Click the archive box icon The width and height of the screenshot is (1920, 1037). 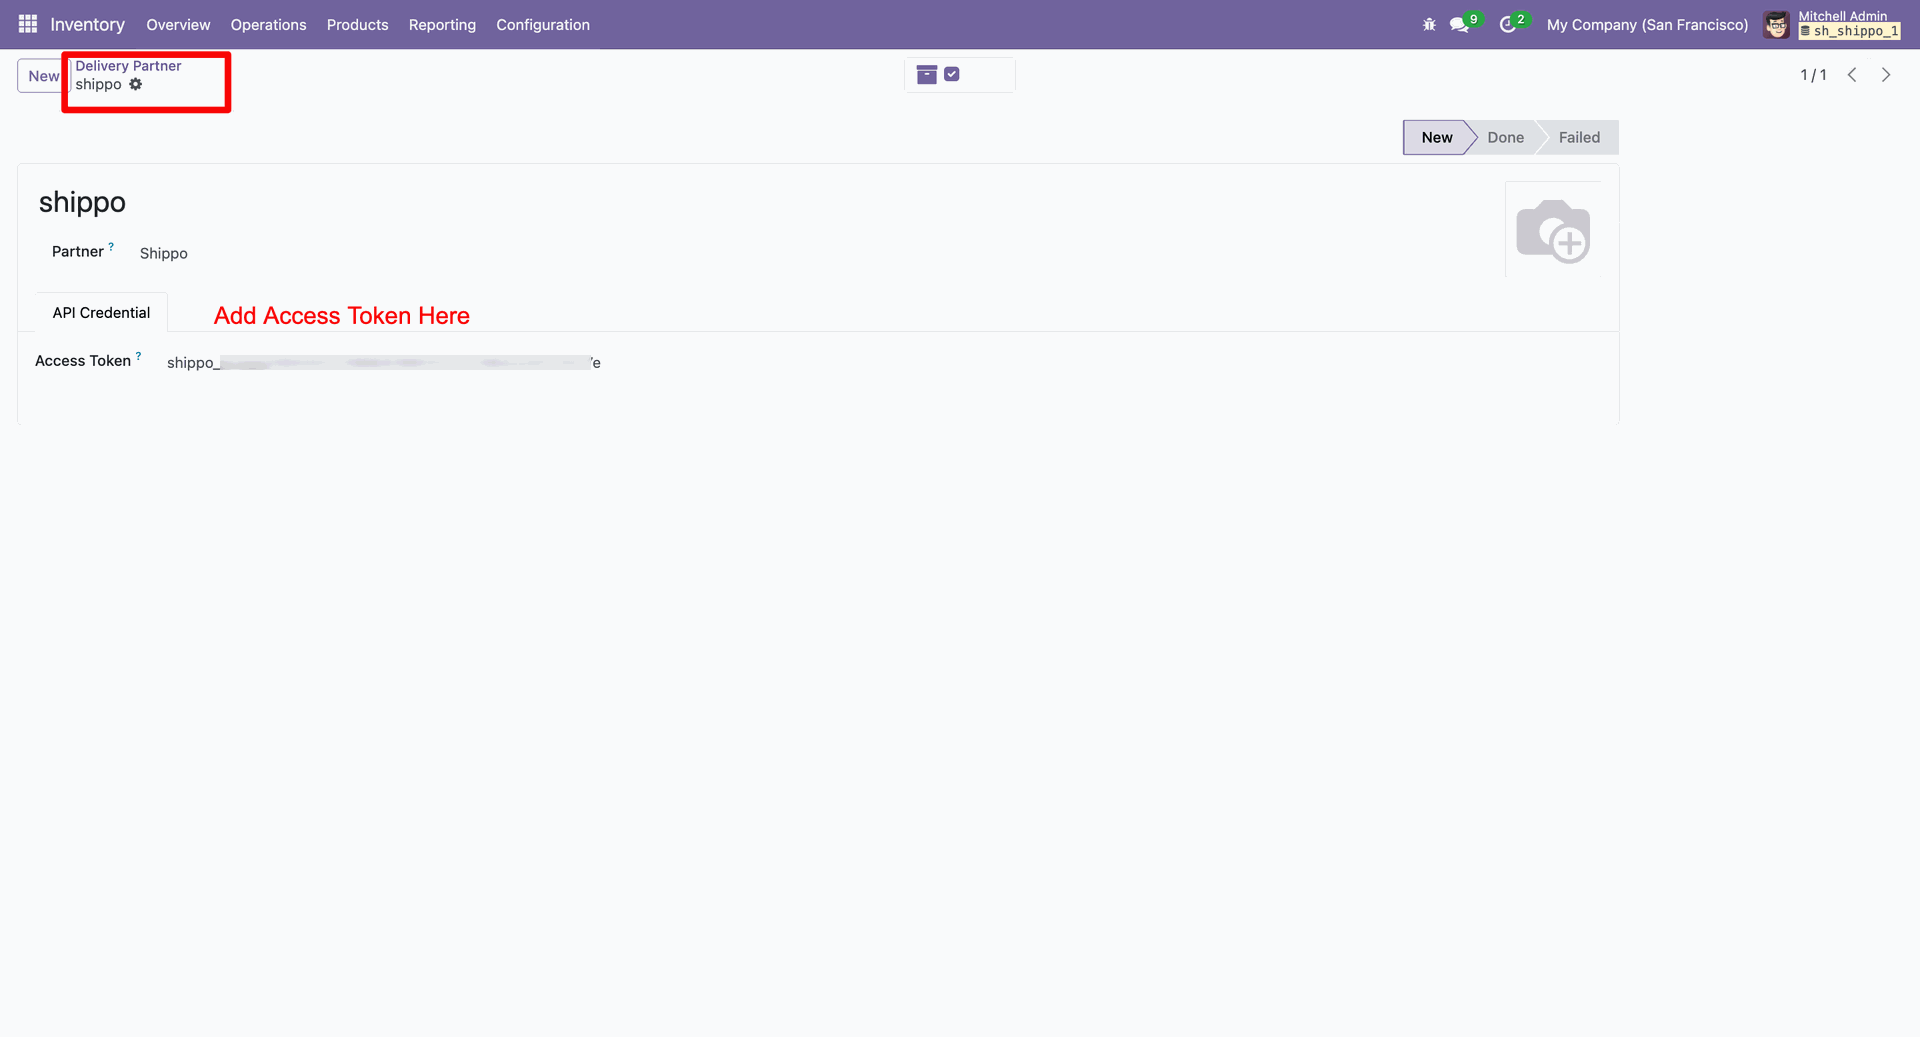(927, 75)
